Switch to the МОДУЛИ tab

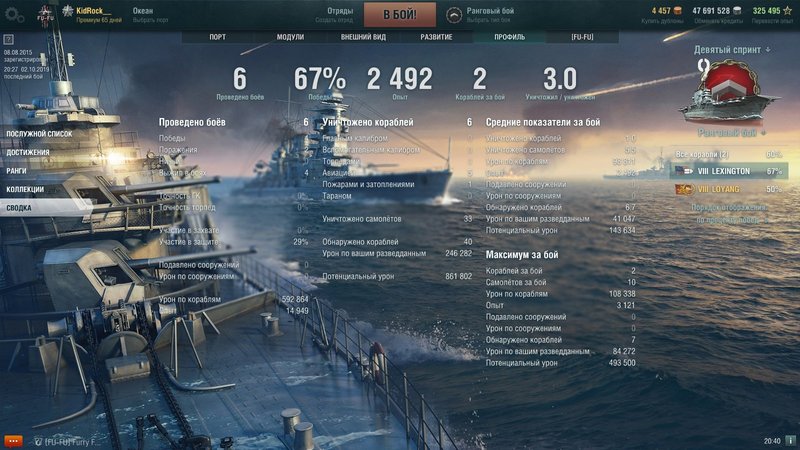pyautogui.click(x=290, y=37)
